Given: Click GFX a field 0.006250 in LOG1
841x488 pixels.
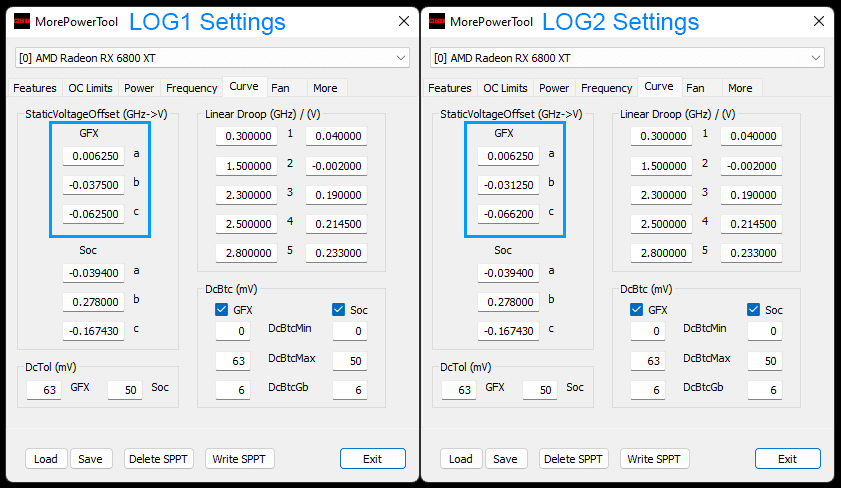Looking at the screenshot, I should [94, 156].
